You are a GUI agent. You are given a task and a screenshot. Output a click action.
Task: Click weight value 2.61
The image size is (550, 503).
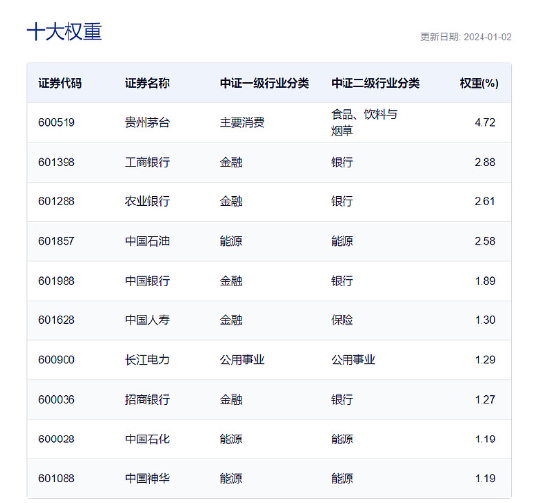[485, 201]
